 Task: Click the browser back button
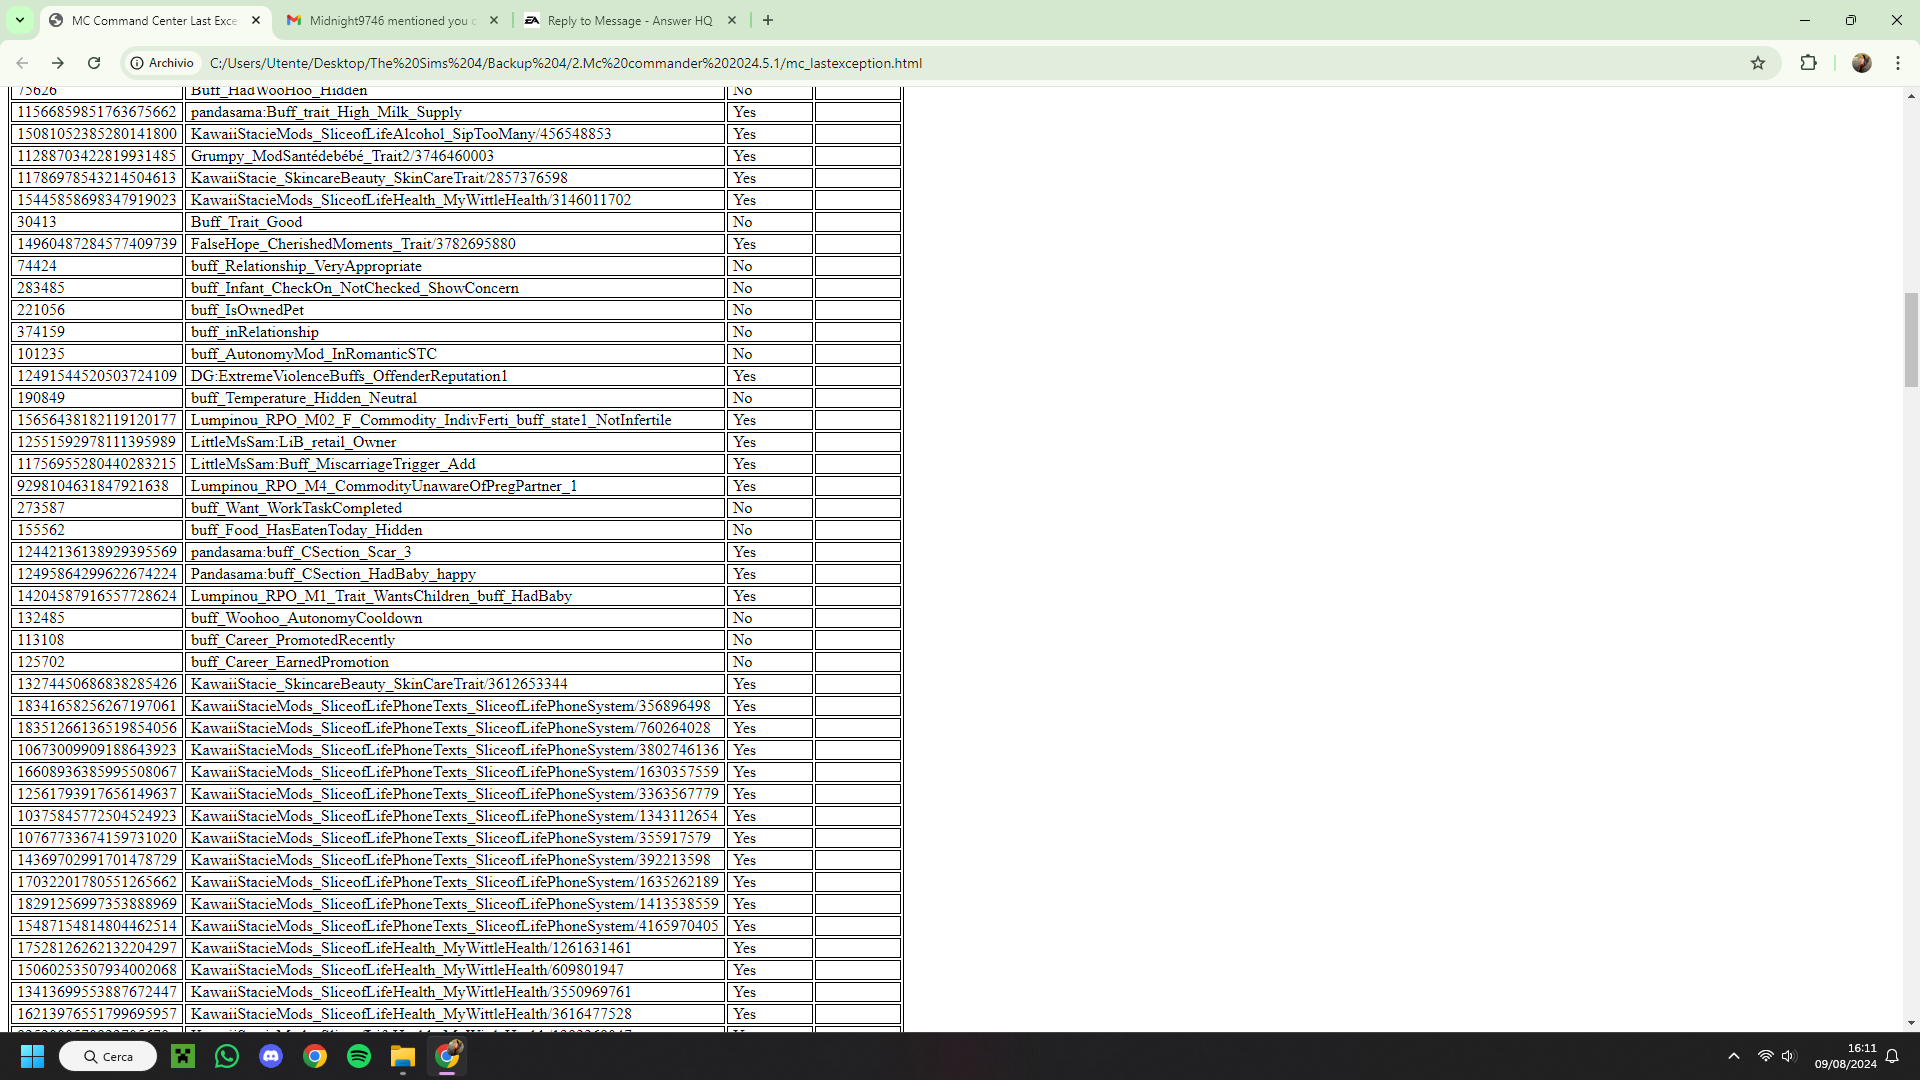click(22, 63)
